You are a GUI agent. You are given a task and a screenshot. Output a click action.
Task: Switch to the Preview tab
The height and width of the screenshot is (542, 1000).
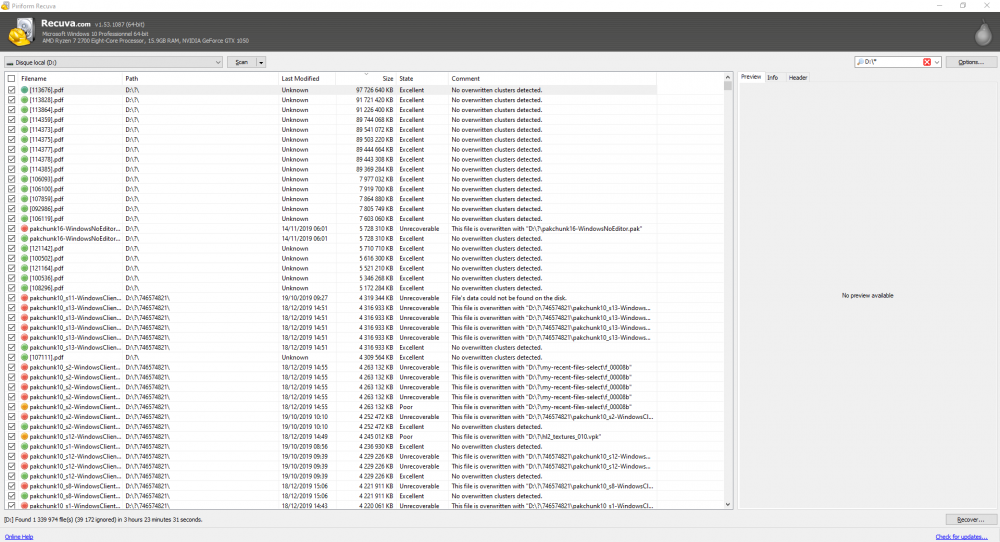click(751, 77)
